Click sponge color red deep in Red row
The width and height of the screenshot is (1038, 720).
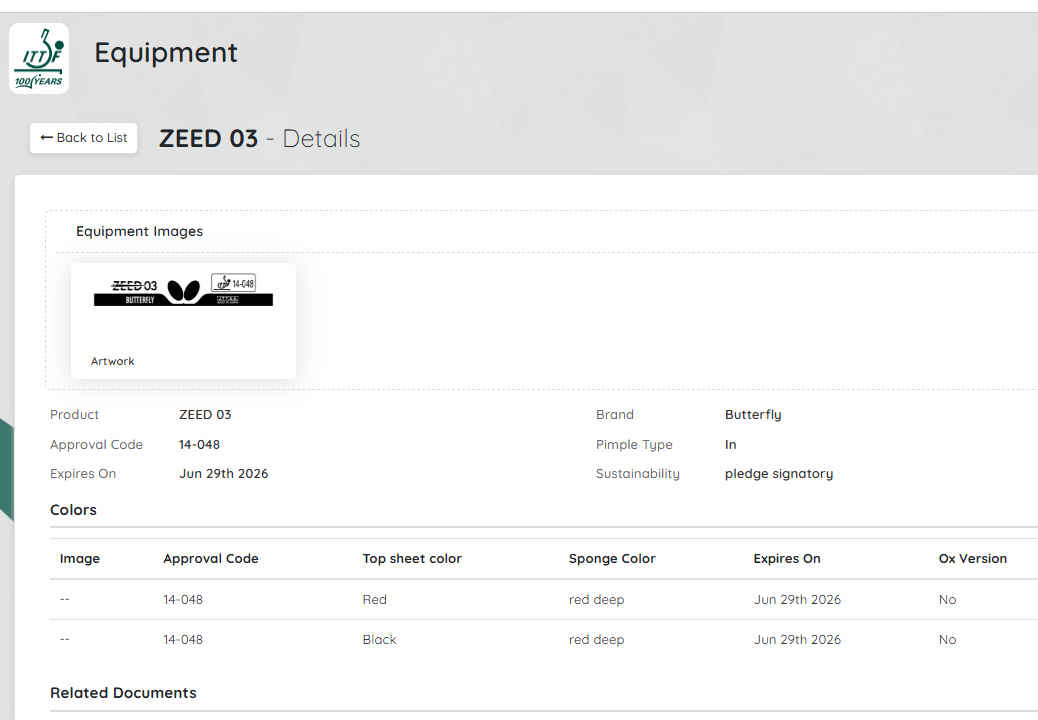pos(596,600)
